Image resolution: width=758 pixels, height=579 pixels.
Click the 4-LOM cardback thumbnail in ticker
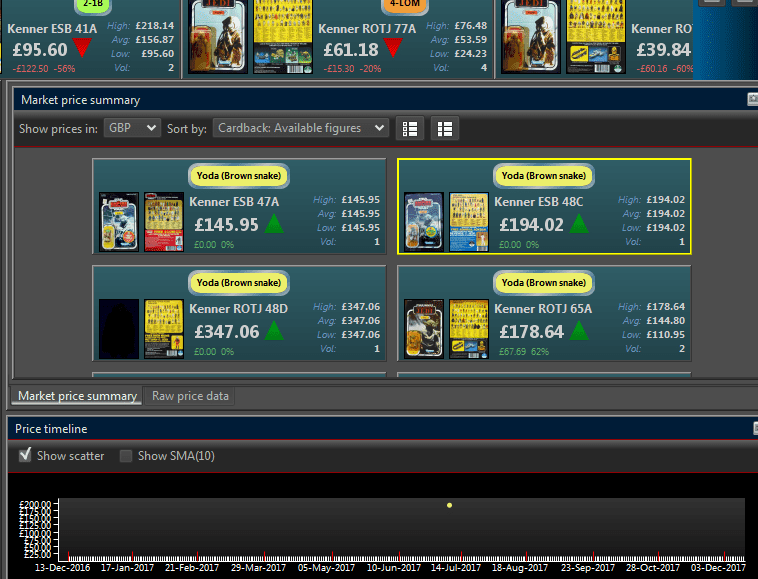pos(283,37)
